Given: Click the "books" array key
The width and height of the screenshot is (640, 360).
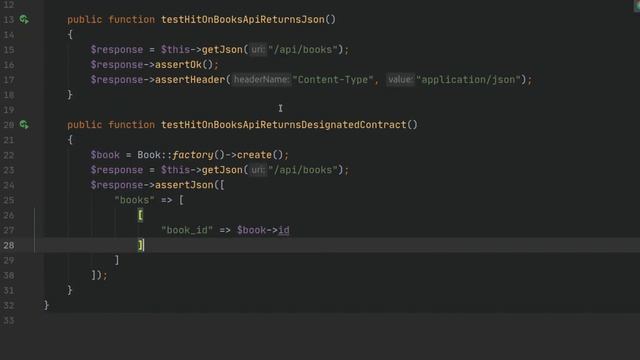Looking at the screenshot, I should (134, 200).
